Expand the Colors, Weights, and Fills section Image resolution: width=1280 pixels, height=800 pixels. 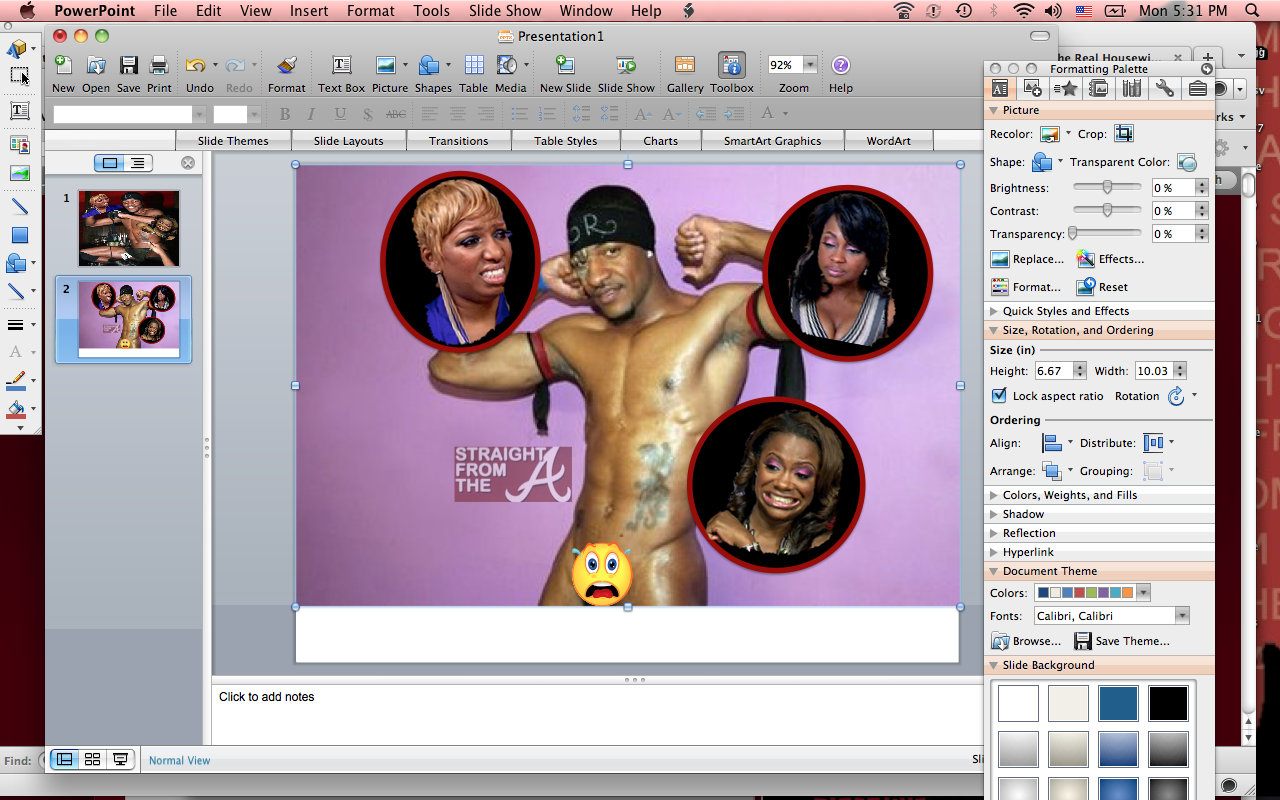click(1070, 495)
